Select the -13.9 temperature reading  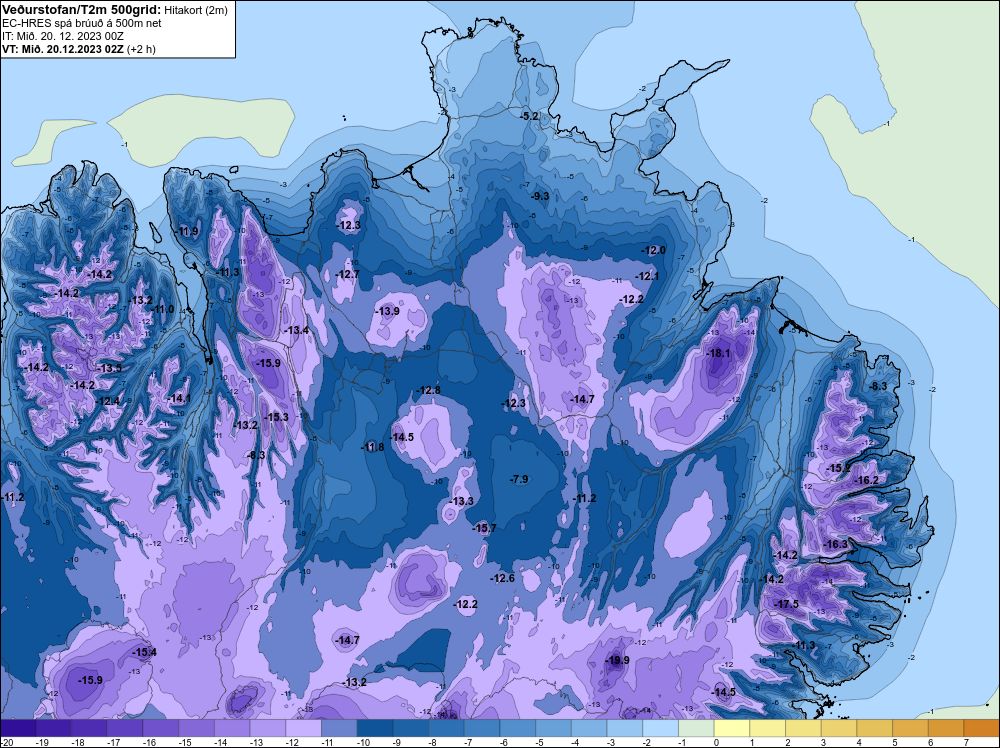pyautogui.click(x=387, y=311)
